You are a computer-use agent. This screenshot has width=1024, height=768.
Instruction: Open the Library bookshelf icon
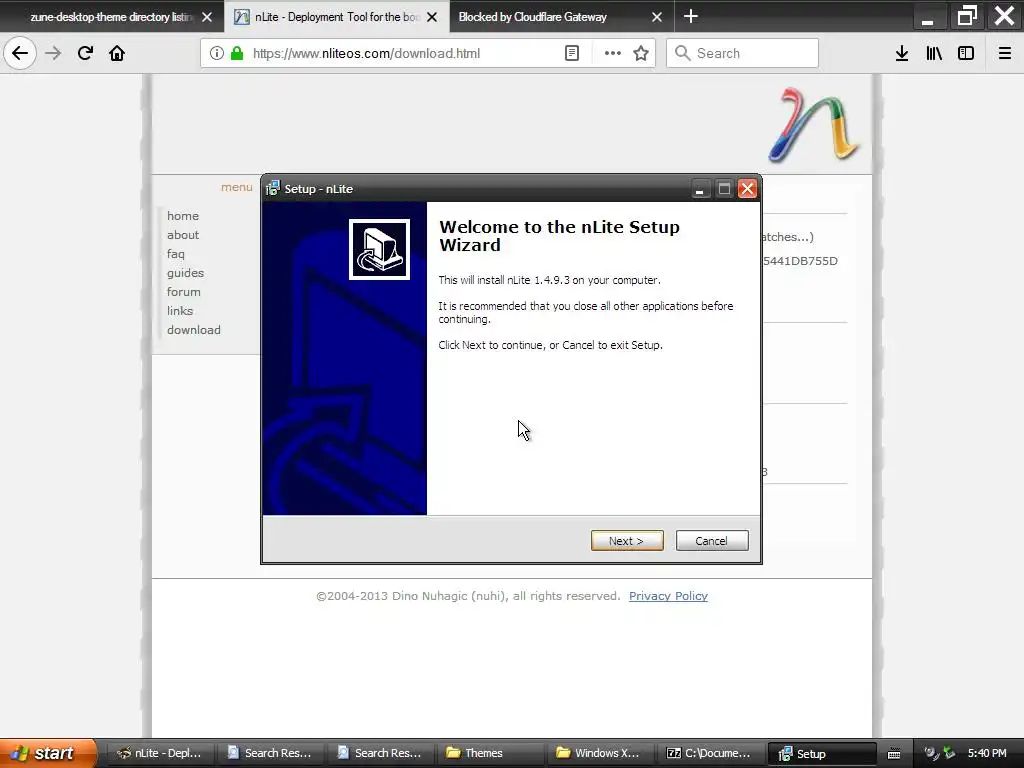click(934, 54)
